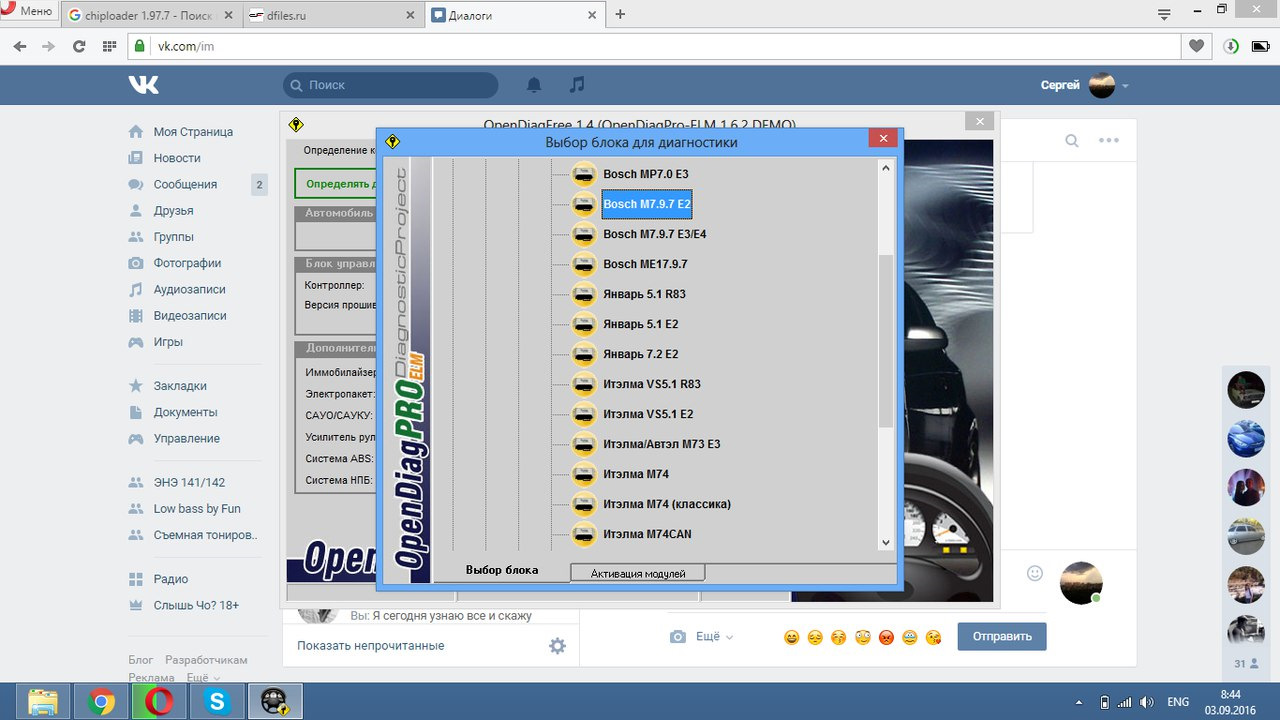
Task: Select Итэлма VS5.1 E2 entry
Action: click(648, 414)
